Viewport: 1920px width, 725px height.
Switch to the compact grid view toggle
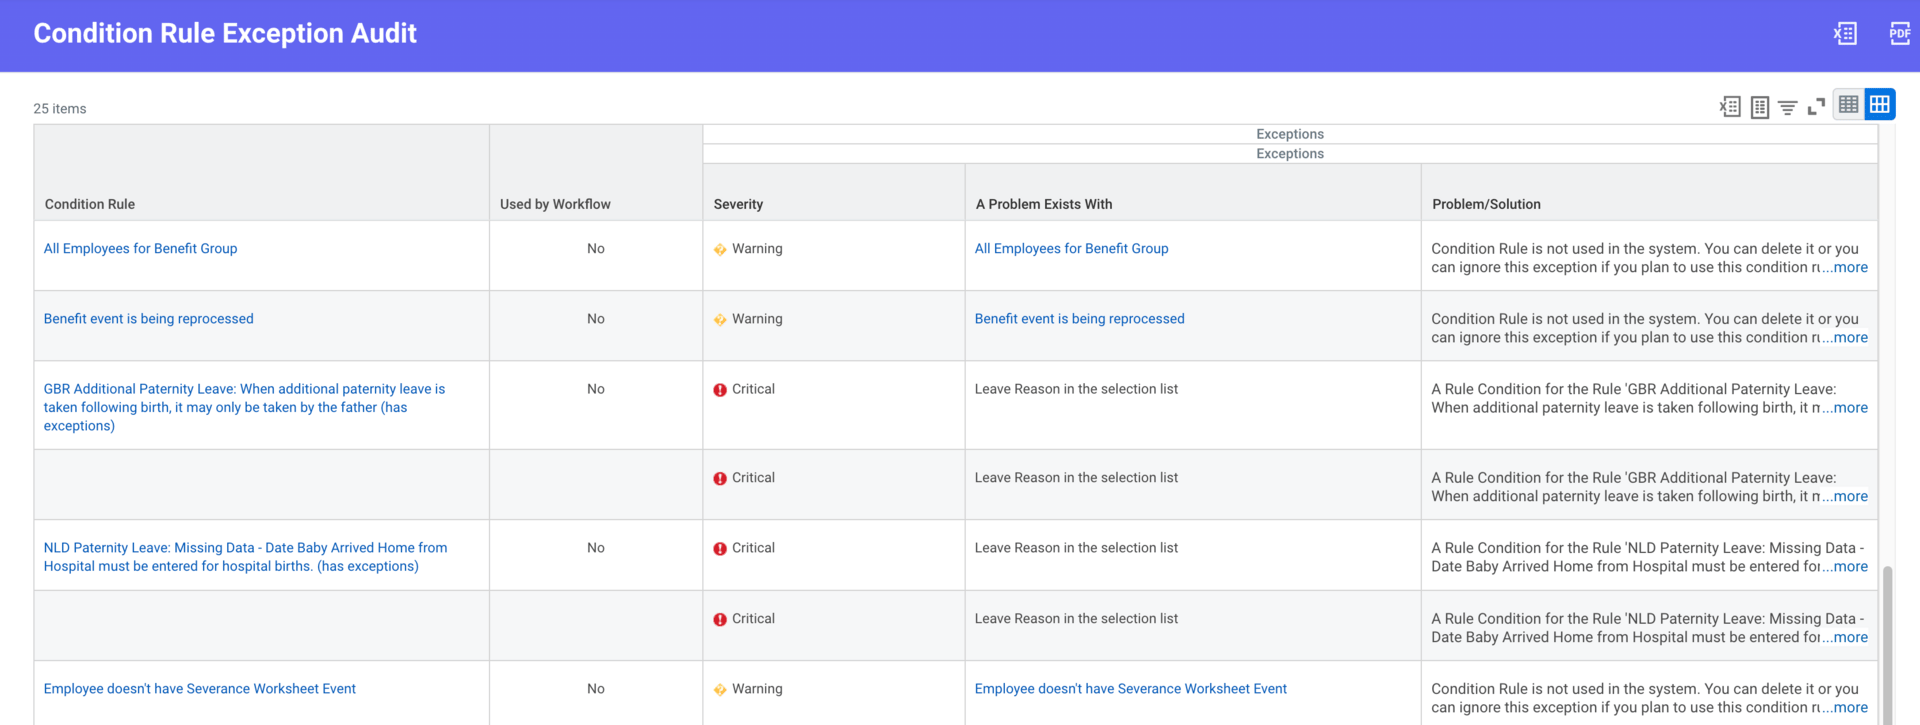pos(1848,104)
